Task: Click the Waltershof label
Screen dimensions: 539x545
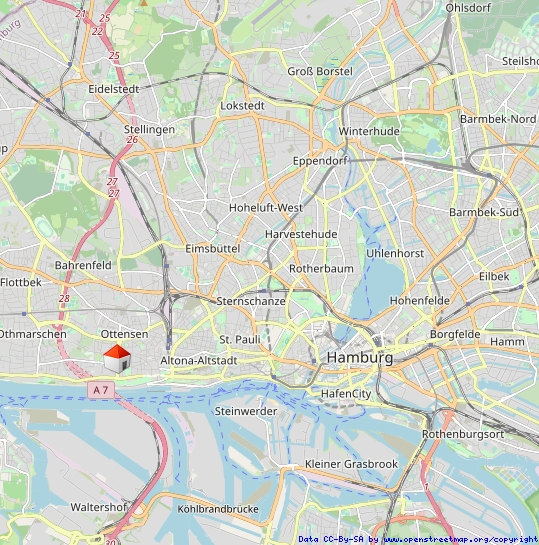Action: (99, 507)
